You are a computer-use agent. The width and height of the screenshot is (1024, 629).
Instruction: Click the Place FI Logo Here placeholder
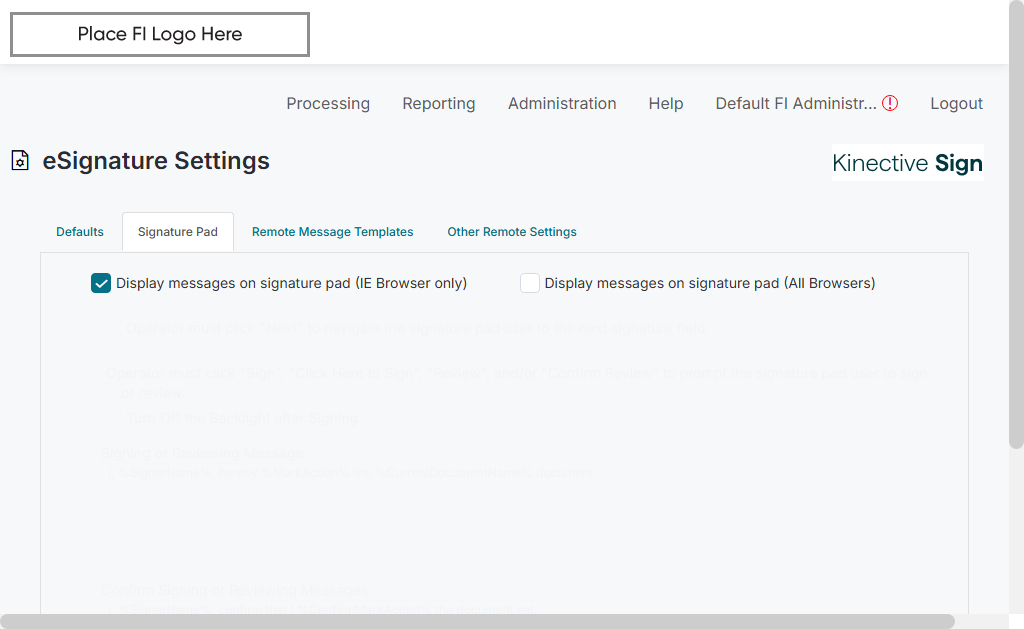pyautogui.click(x=160, y=35)
